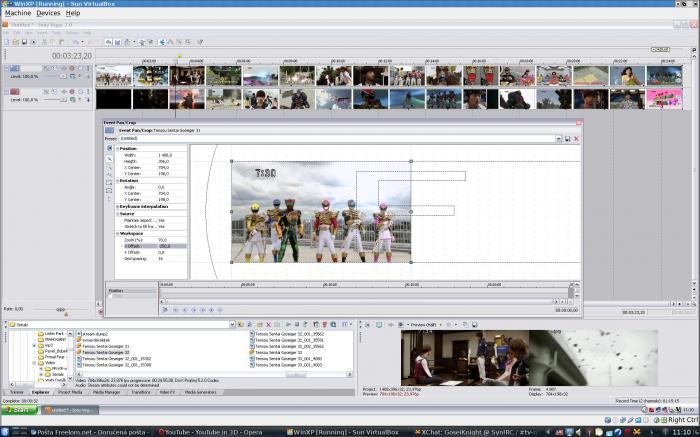This screenshot has height=437, width=700.
Task: Open the VirtualBox Devices menu
Action: pyautogui.click(x=48, y=13)
